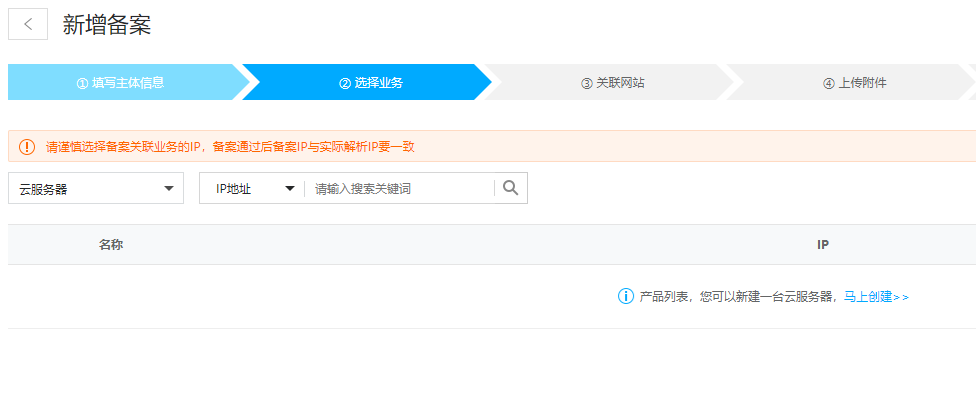Click the back arrow button
This screenshot has width=976, height=400.
tap(28, 25)
